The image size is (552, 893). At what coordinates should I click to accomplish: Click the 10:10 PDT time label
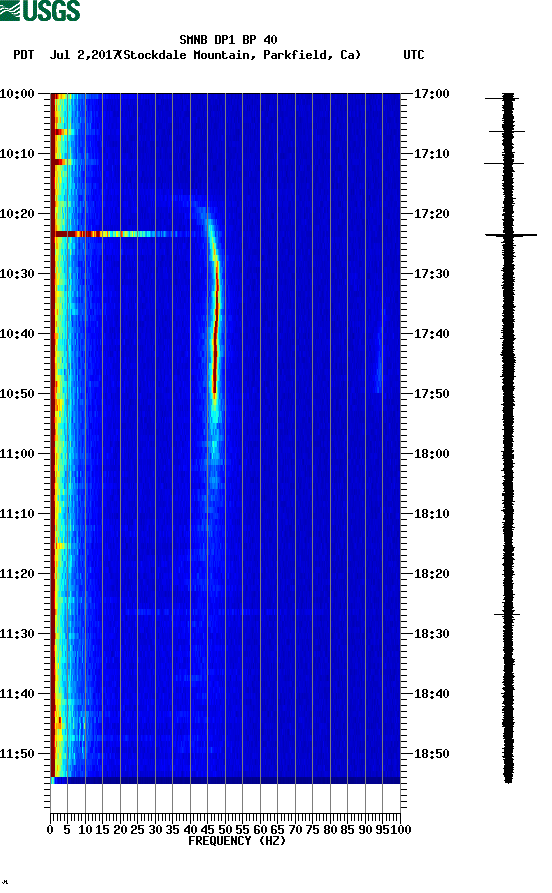pos(18,154)
